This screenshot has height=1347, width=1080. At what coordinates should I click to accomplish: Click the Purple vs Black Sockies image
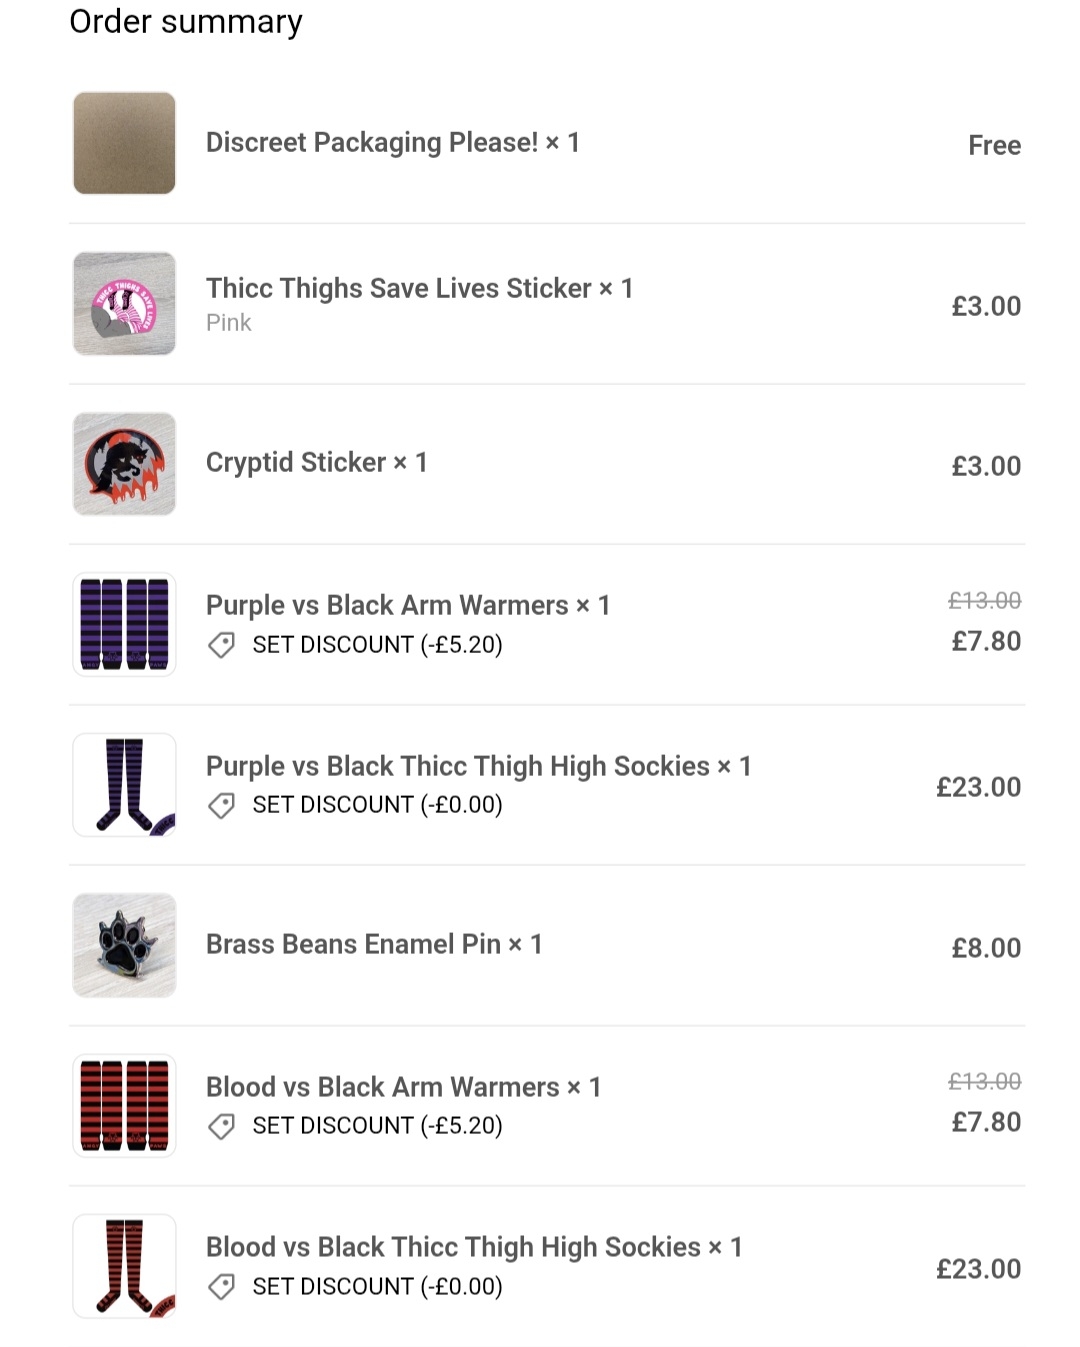click(x=124, y=785)
